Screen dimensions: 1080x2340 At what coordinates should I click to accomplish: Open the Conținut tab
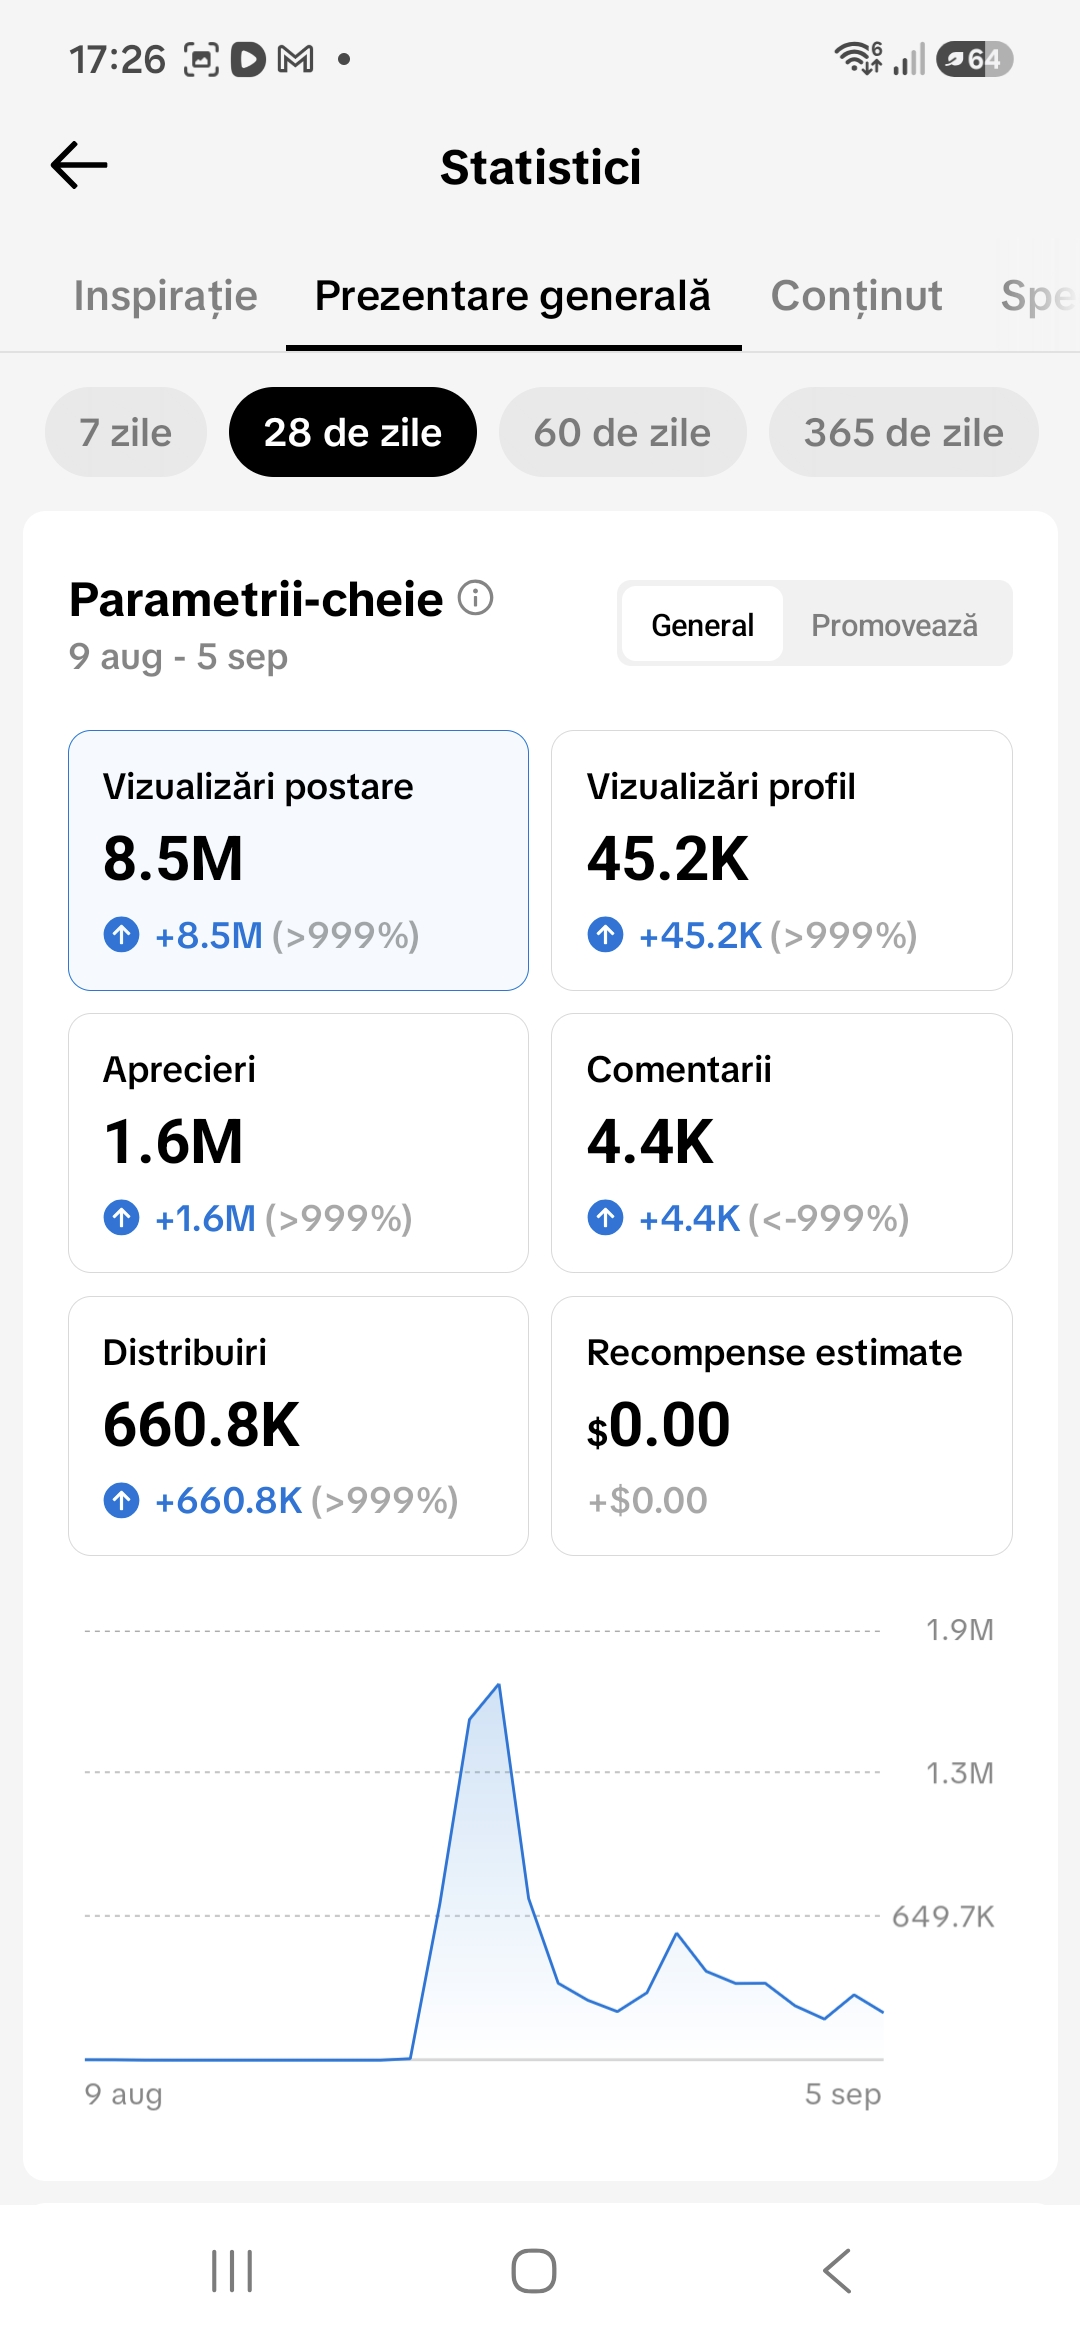[857, 296]
